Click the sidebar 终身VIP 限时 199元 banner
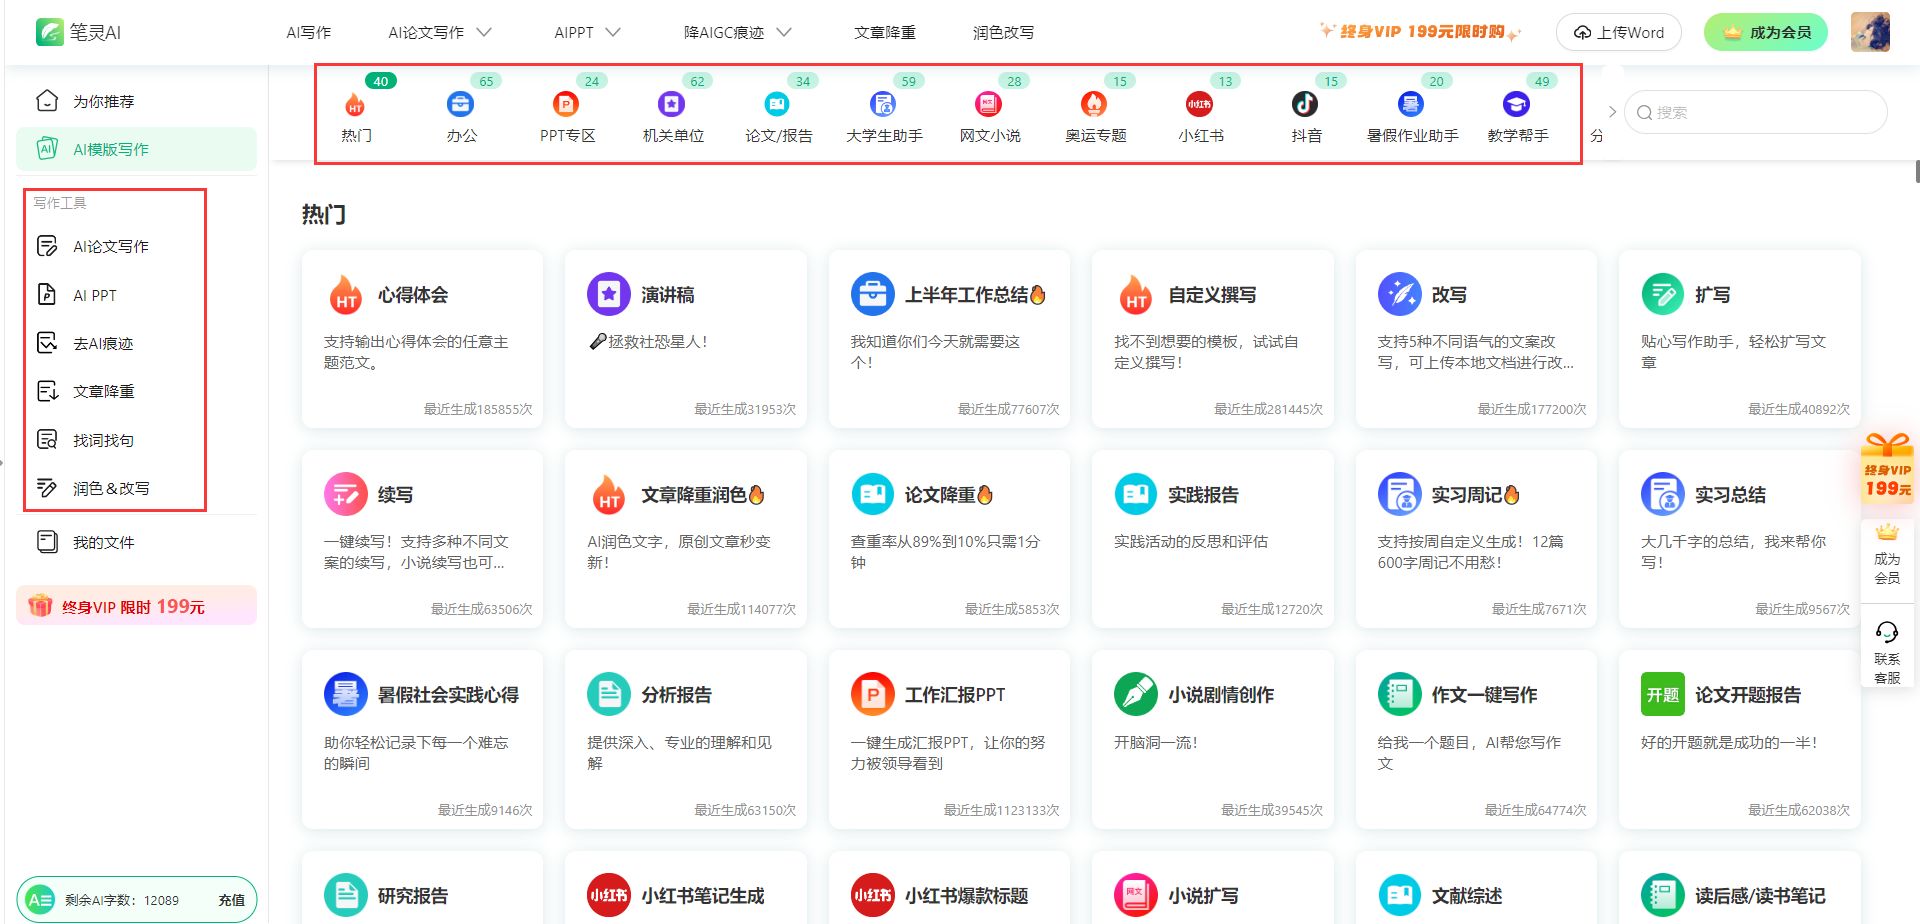 click(x=136, y=606)
